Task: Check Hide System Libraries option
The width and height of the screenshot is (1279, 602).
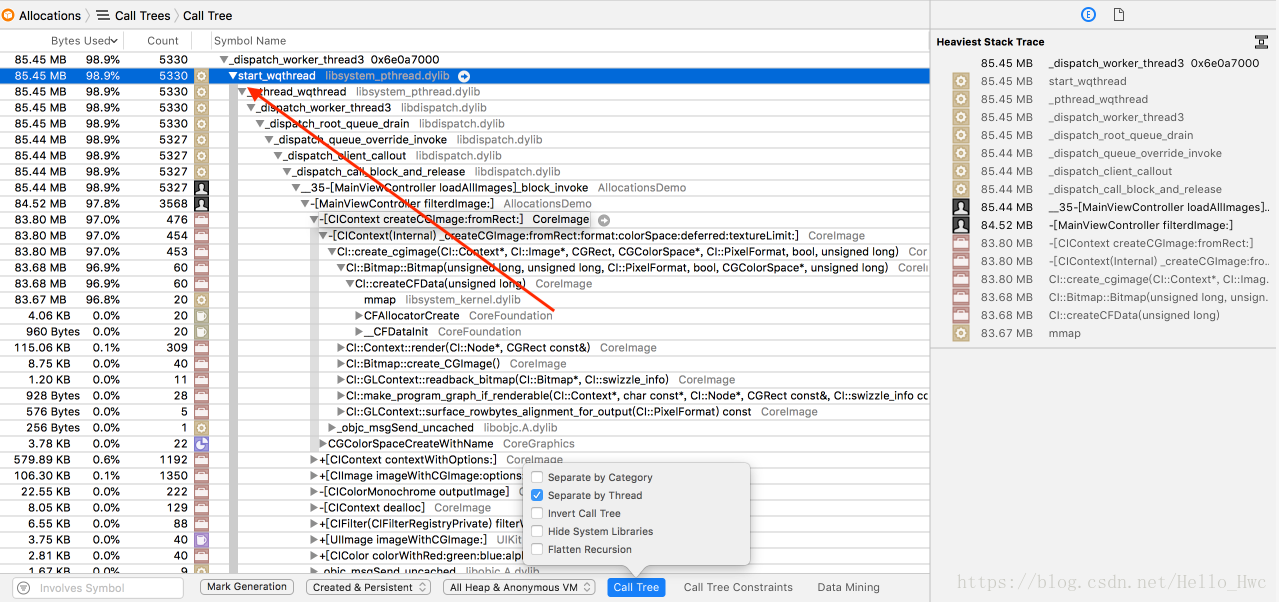Action: pyautogui.click(x=537, y=532)
